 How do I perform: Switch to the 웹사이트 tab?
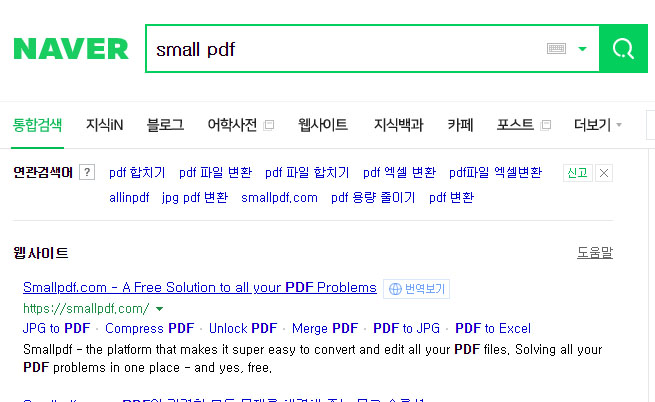tap(322, 125)
